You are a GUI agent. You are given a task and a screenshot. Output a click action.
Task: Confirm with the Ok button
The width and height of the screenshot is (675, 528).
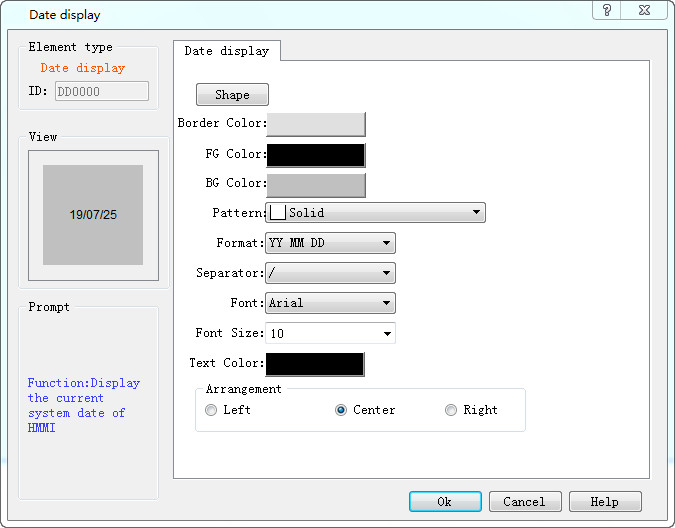[445, 502]
